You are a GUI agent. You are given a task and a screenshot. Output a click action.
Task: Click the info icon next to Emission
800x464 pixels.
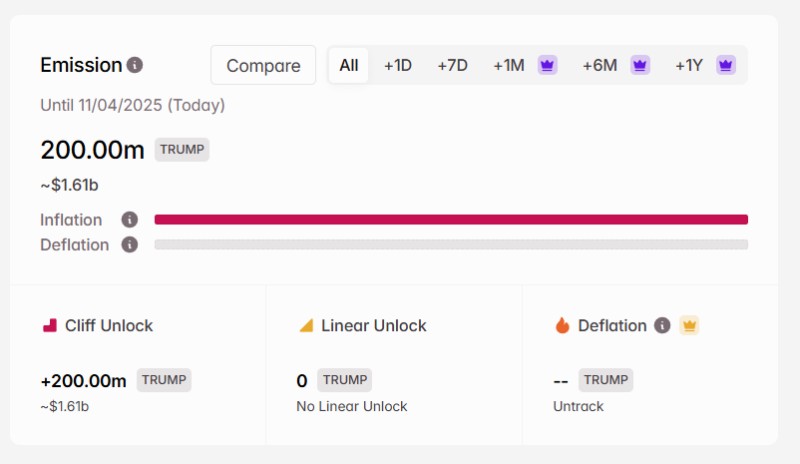(135, 65)
